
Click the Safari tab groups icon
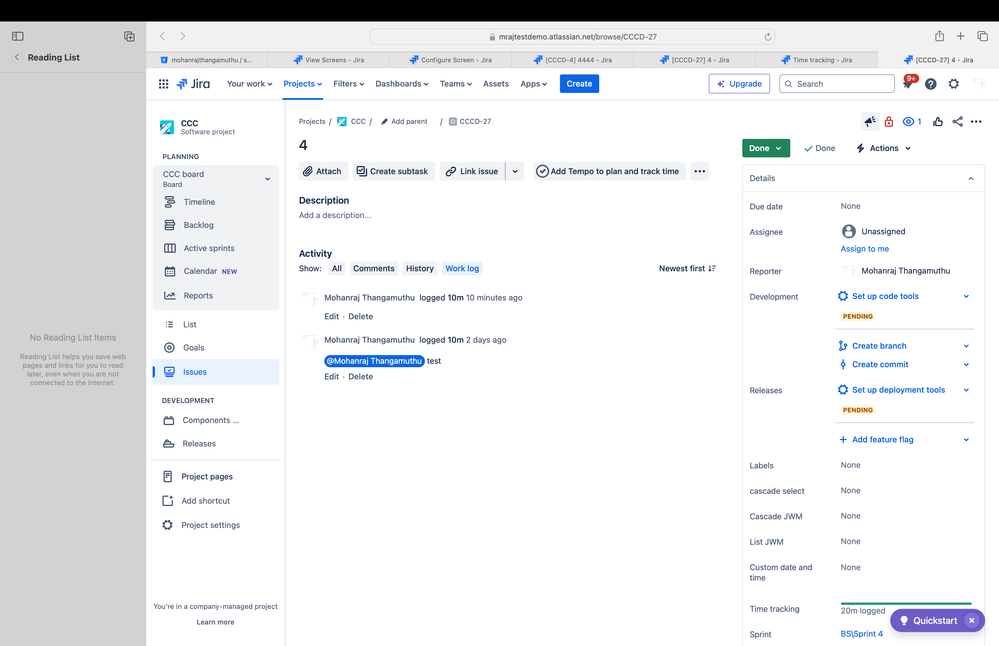pyautogui.click(x=129, y=36)
